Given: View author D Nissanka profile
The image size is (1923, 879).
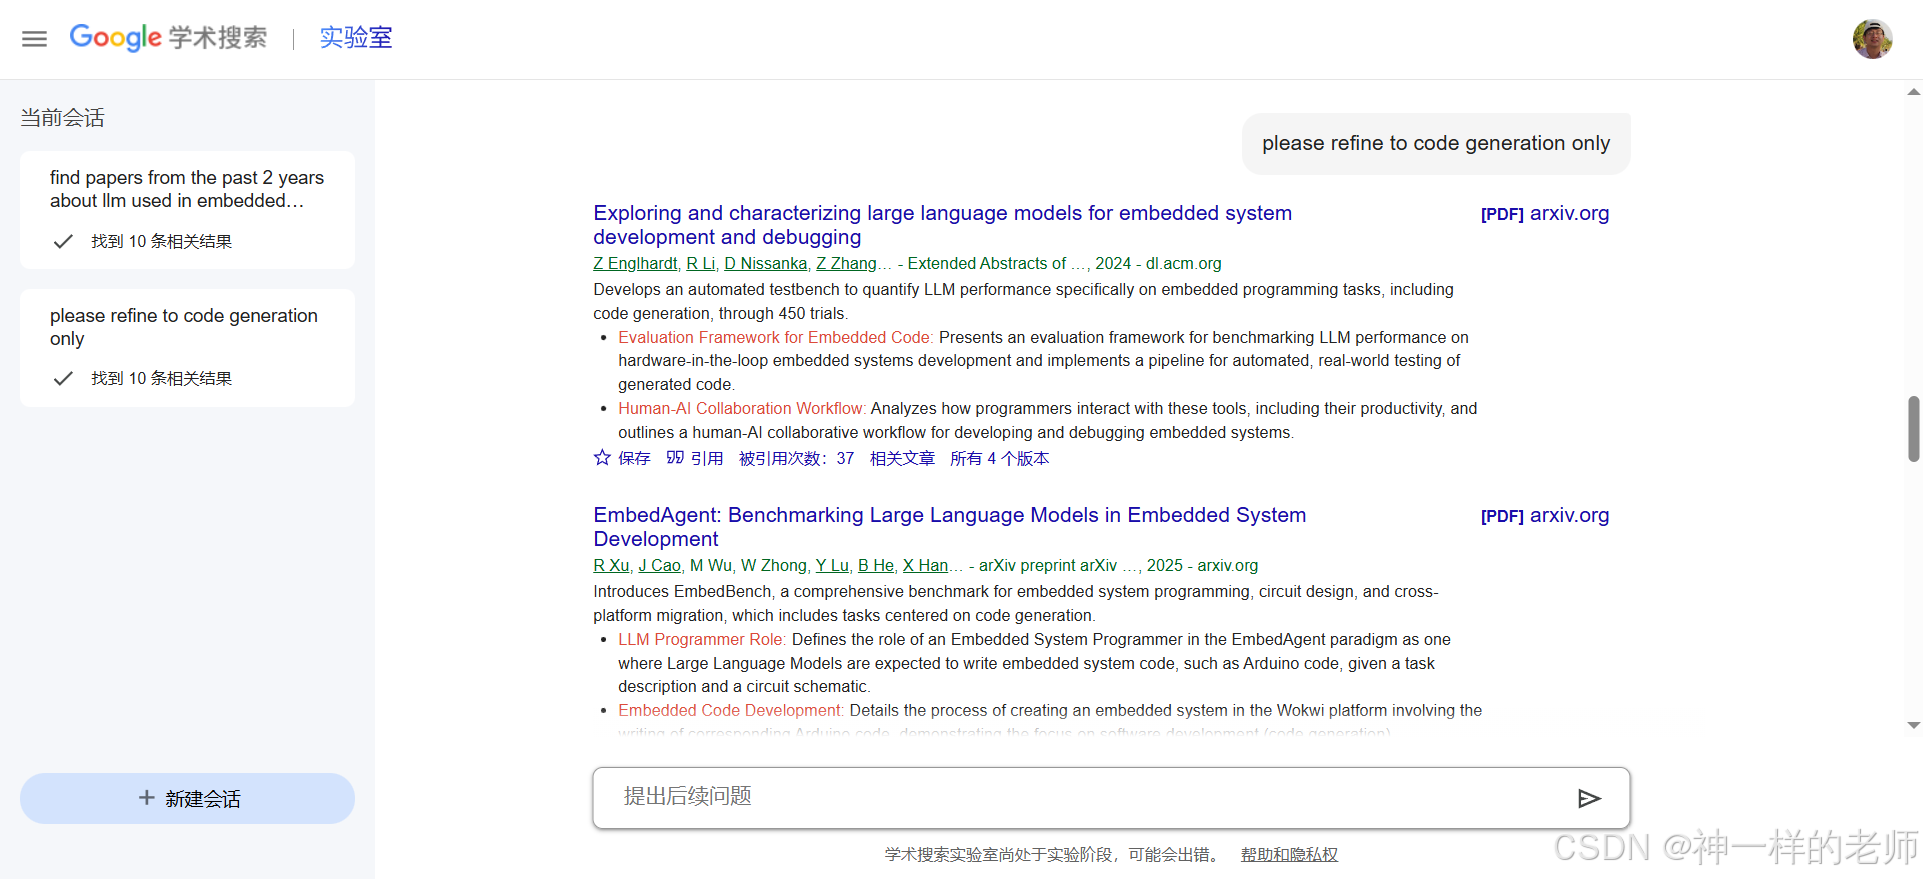Looking at the screenshot, I should 765,263.
